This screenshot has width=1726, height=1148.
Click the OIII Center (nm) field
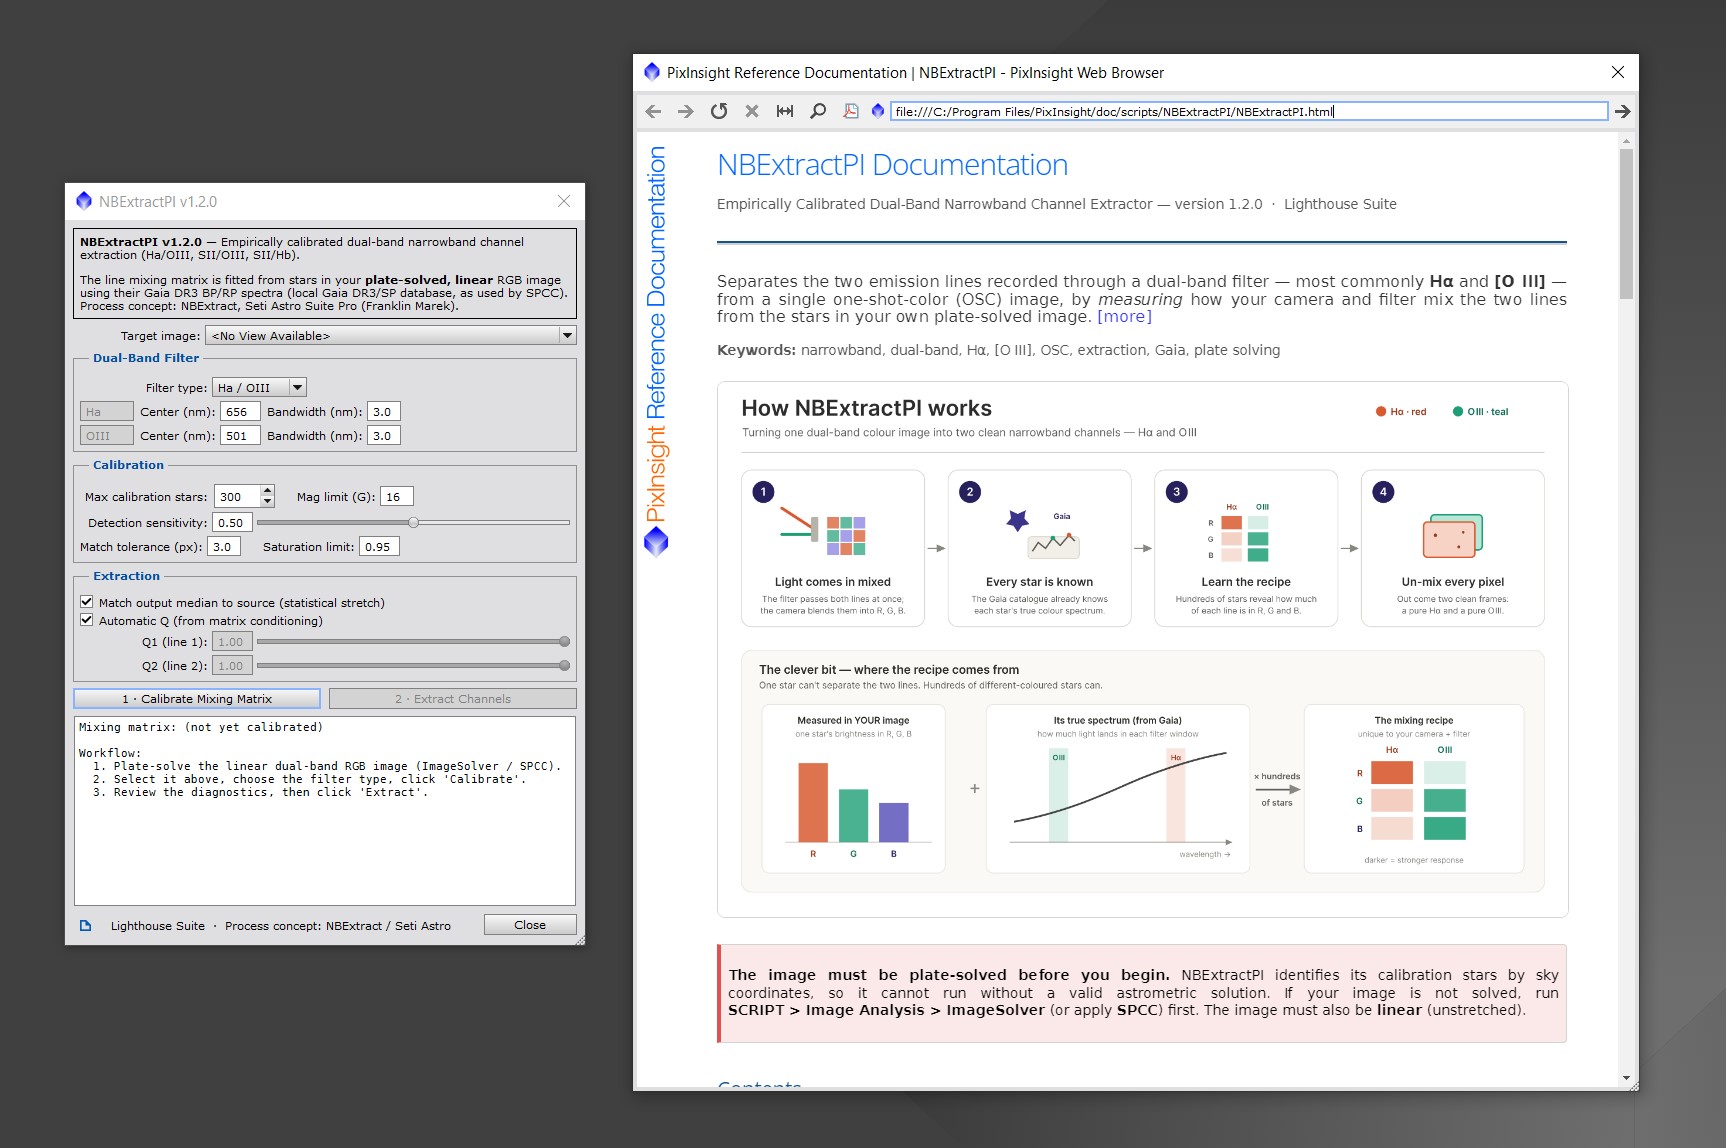coord(240,435)
